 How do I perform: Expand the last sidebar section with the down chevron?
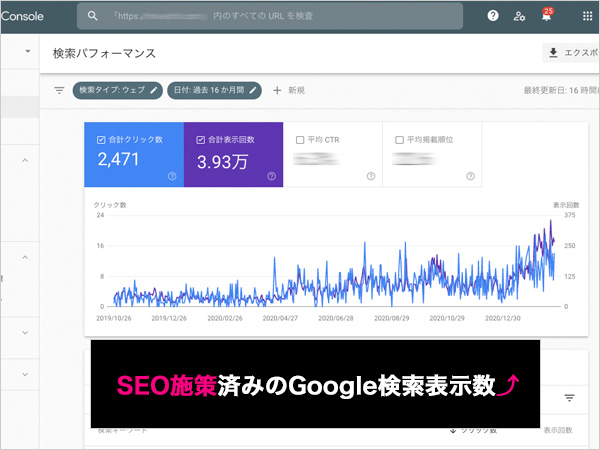25,374
